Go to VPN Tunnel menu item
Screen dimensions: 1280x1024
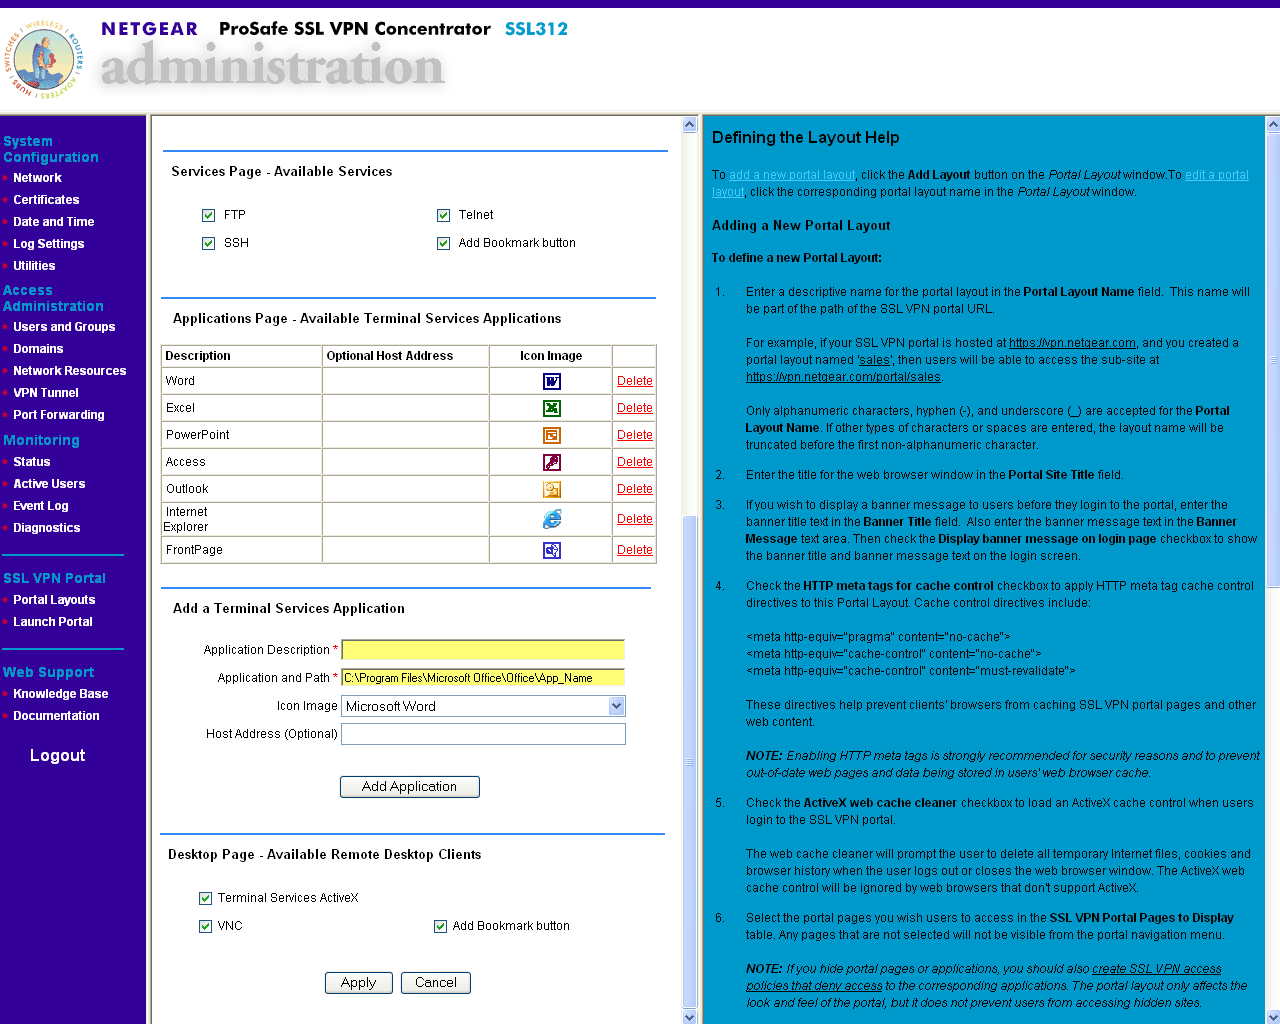(x=46, y=393)
